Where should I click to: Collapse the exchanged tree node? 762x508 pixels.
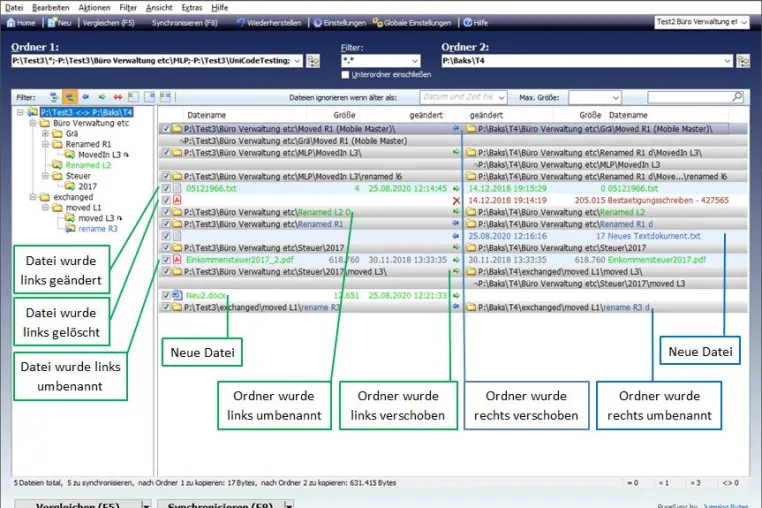tap(33, 197)
